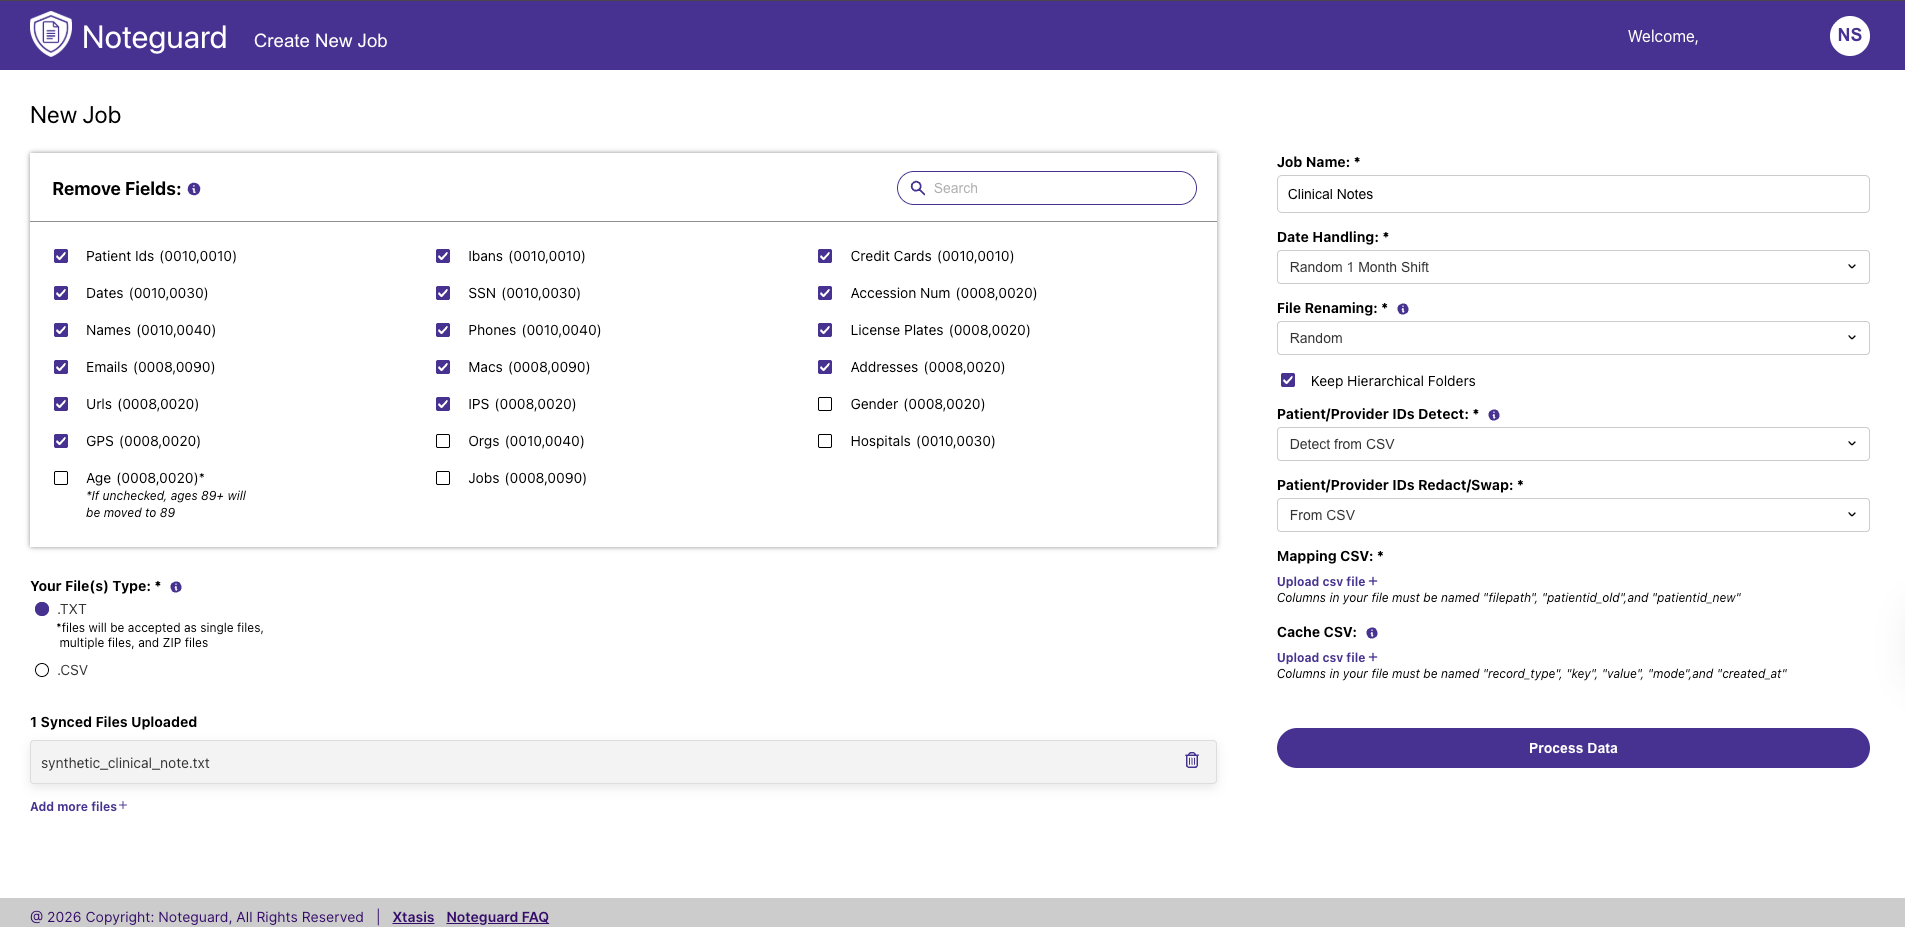Check the Hospitals checkbox
This screenshot has height=927, width=1905.
click(825, 441)
